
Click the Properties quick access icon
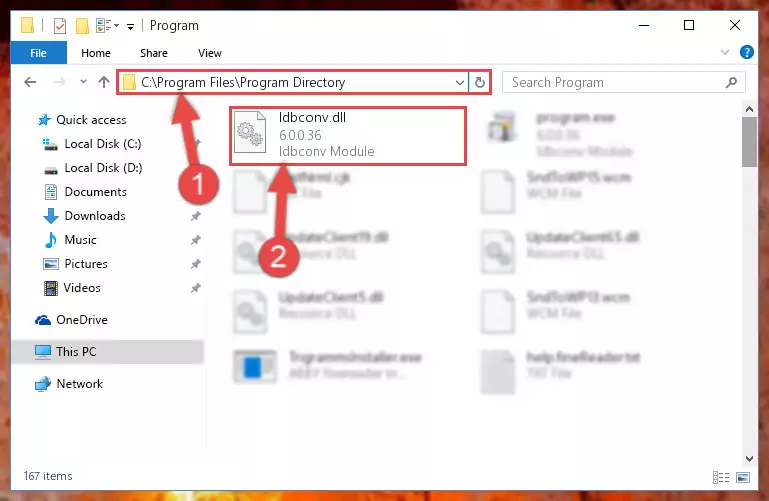tap(60, 25)
